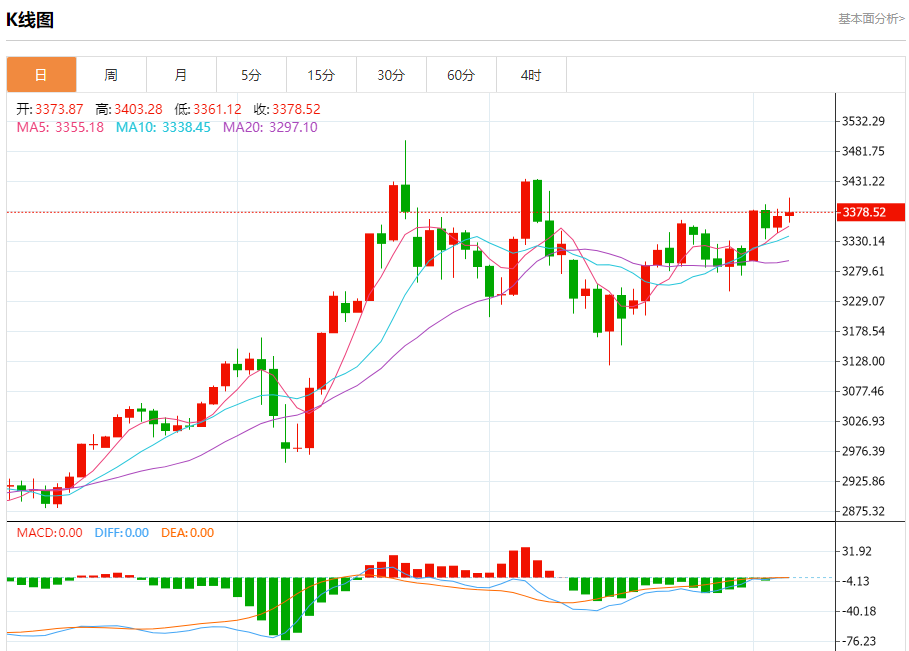Click the MA20: 3297.10 indicator label
909x651 pixels.
(270, 127)
